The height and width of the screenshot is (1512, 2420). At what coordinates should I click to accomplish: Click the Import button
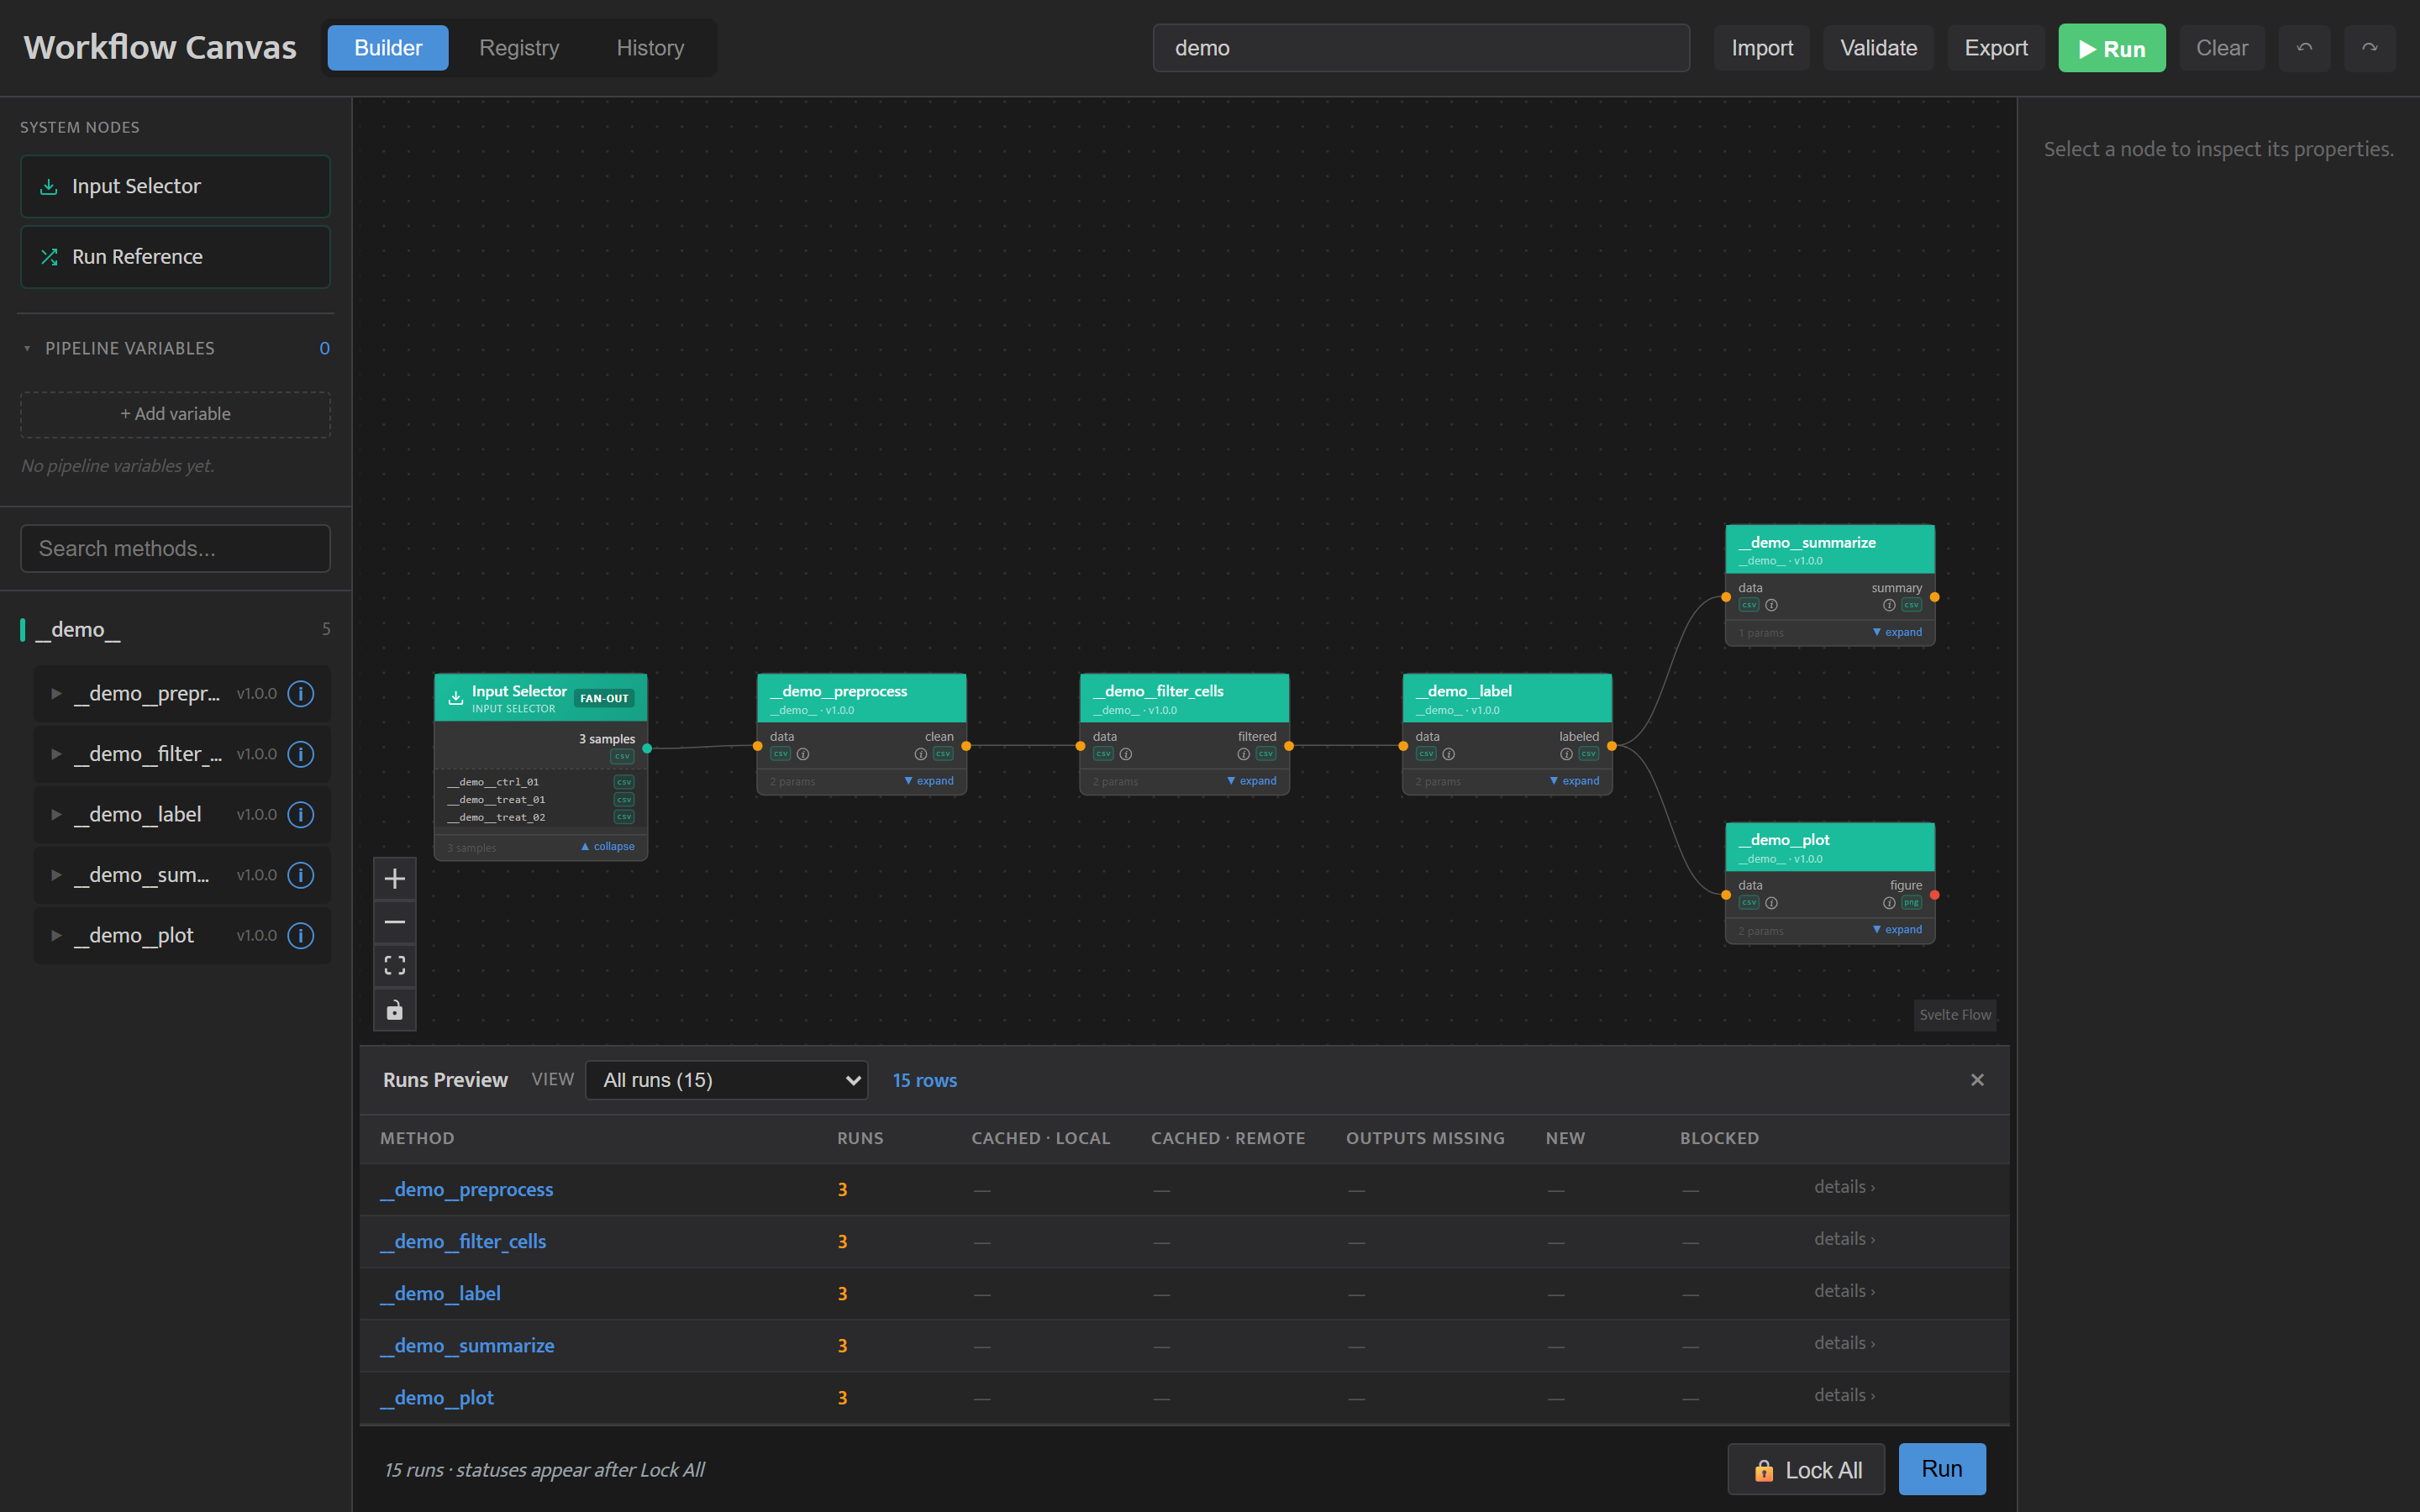pos(1762,48)
